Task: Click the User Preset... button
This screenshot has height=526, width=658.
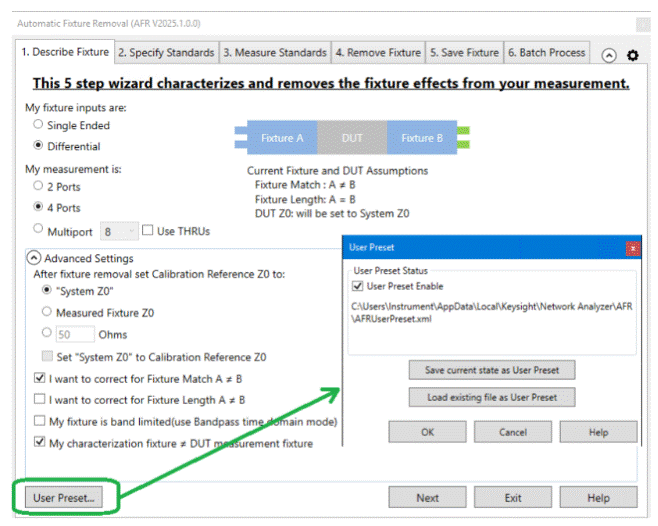Action: click(65, 496)
